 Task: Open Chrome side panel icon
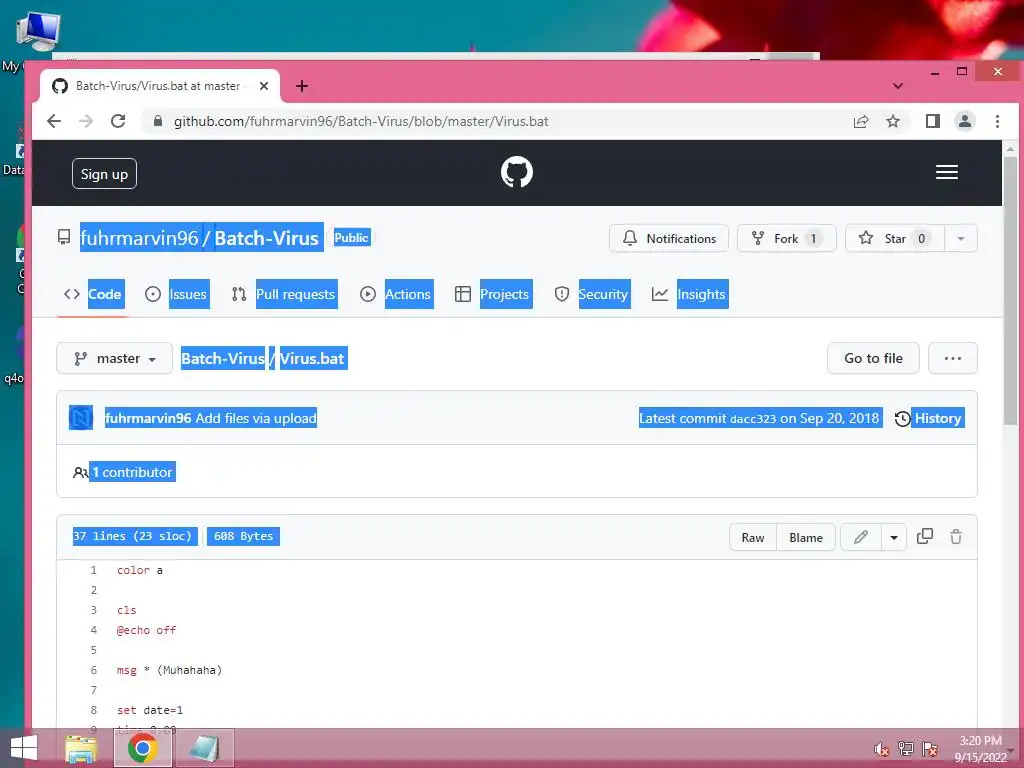click(933, 121)
